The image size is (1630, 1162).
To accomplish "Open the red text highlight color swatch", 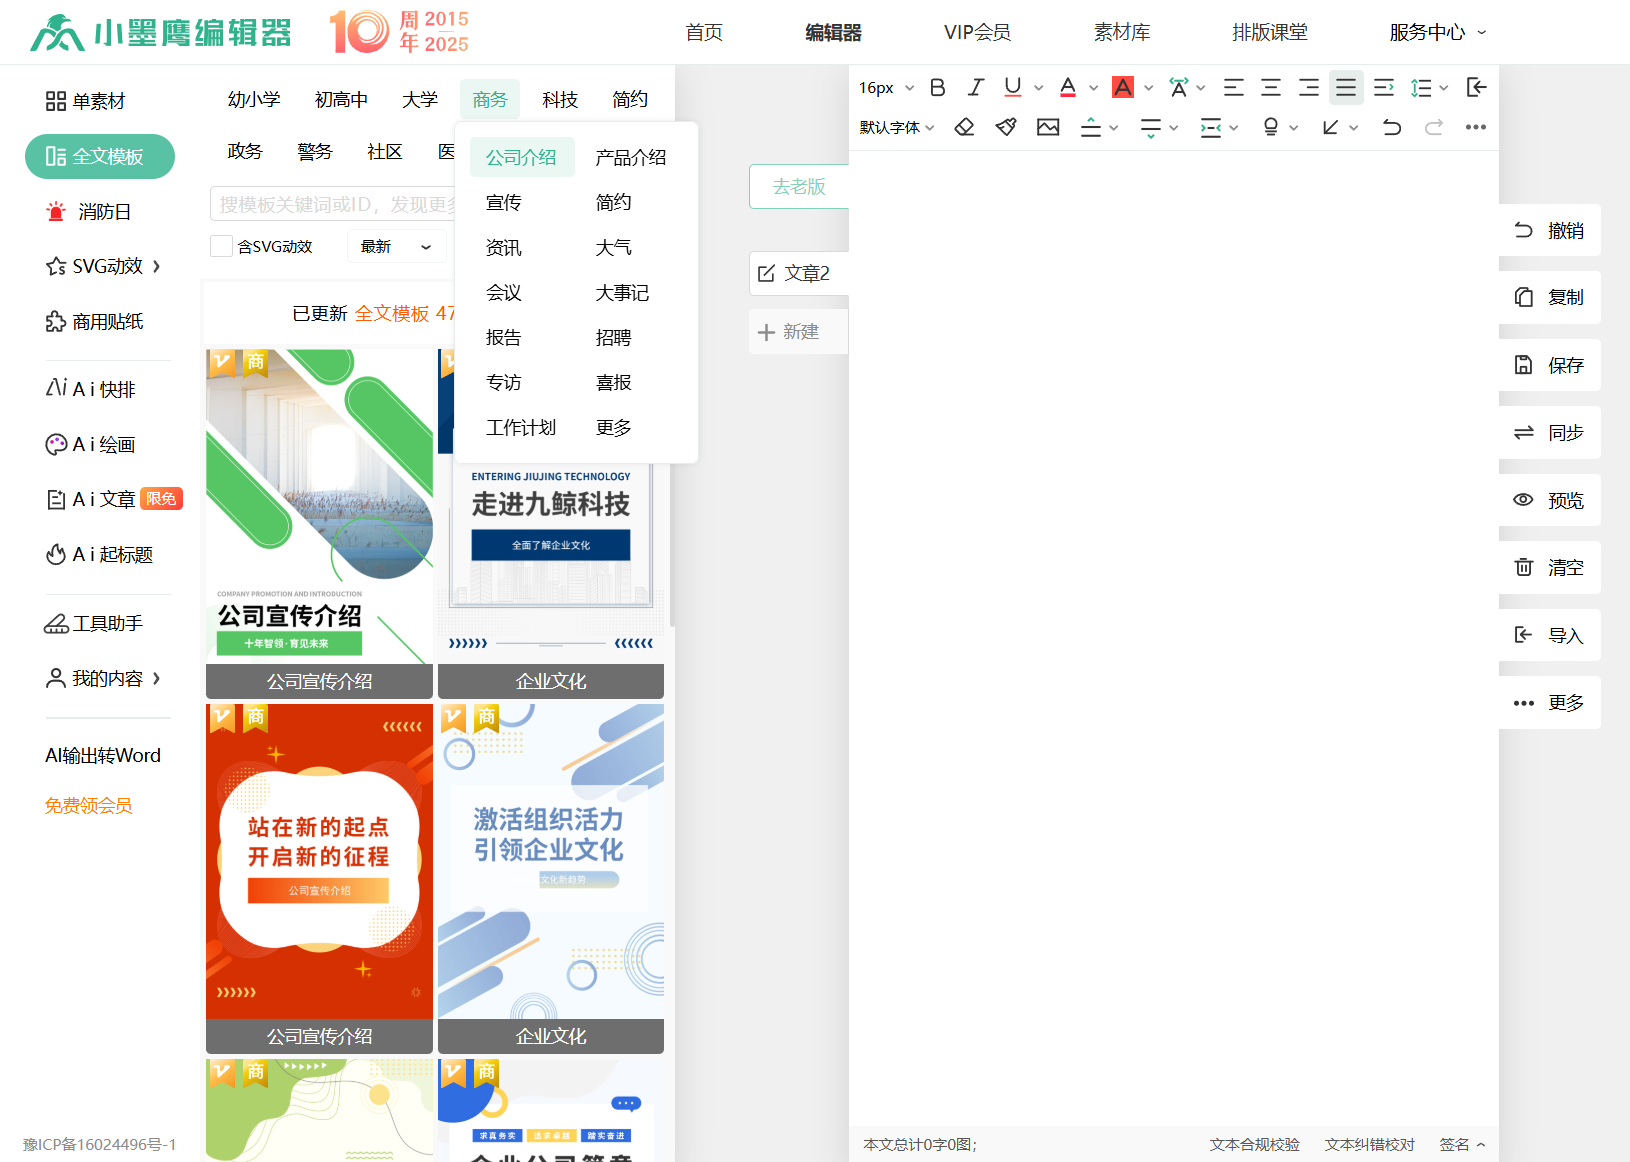I will click(x=1123, y=88).
